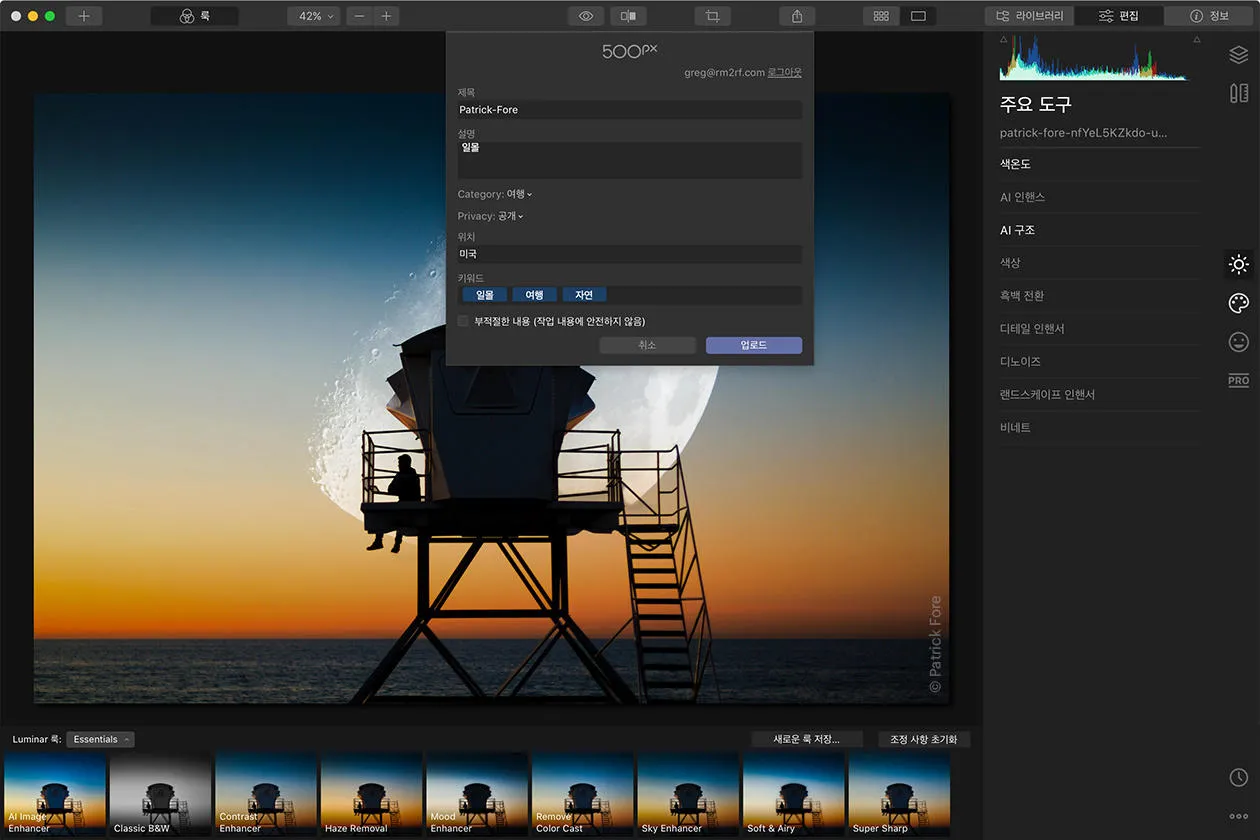1260x840 pixels.
Task: Open the 42% zoom level dropdown
Action: click(315, 16)
